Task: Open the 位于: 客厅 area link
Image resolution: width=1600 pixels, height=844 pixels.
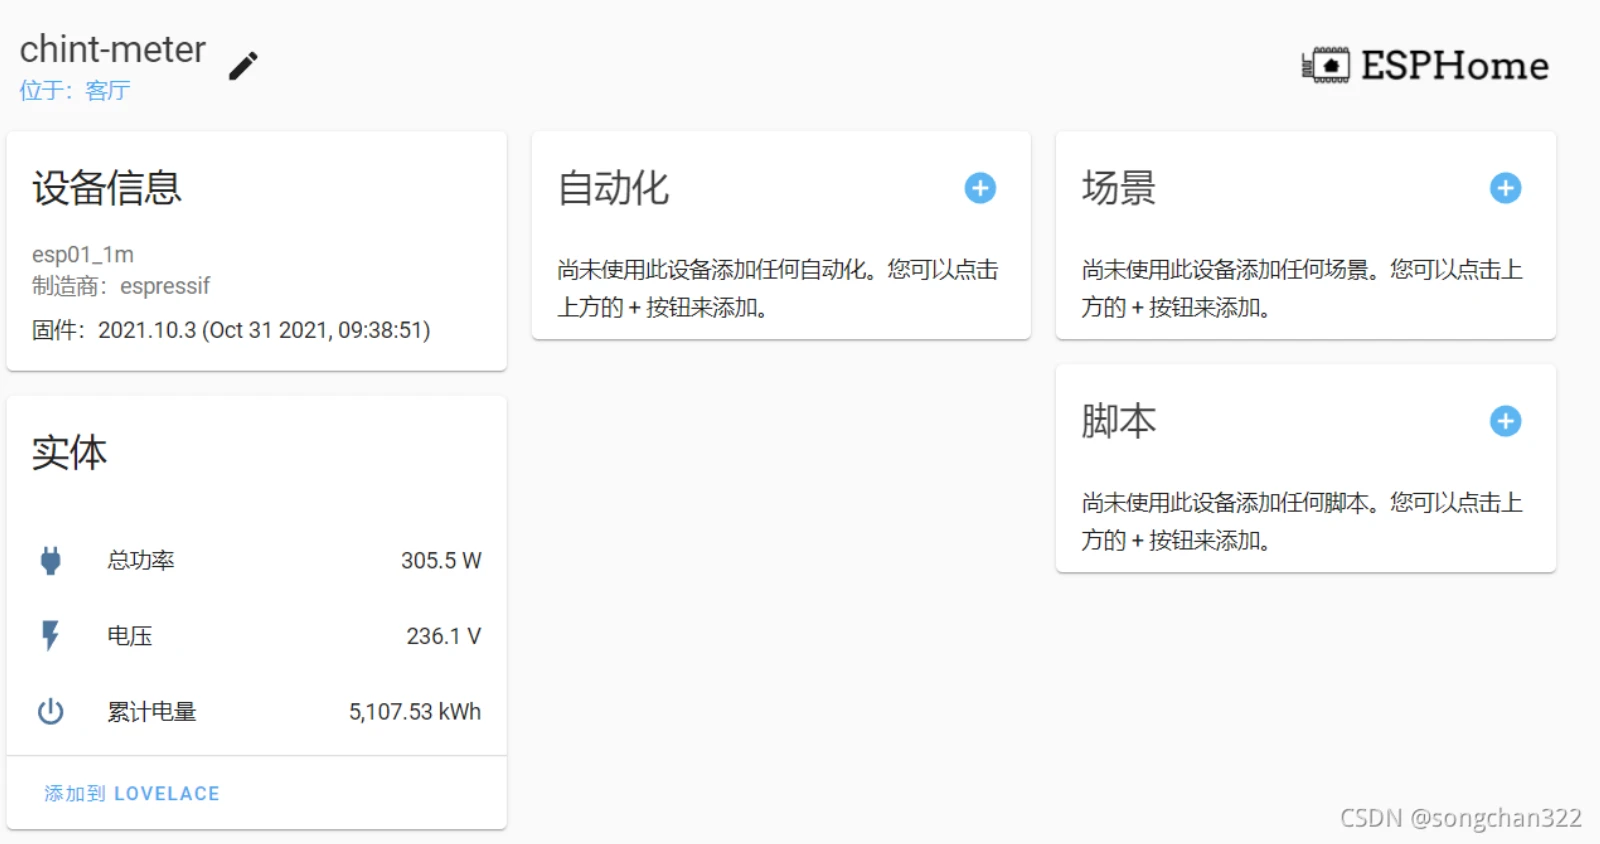Action: (x=75, y=91)
